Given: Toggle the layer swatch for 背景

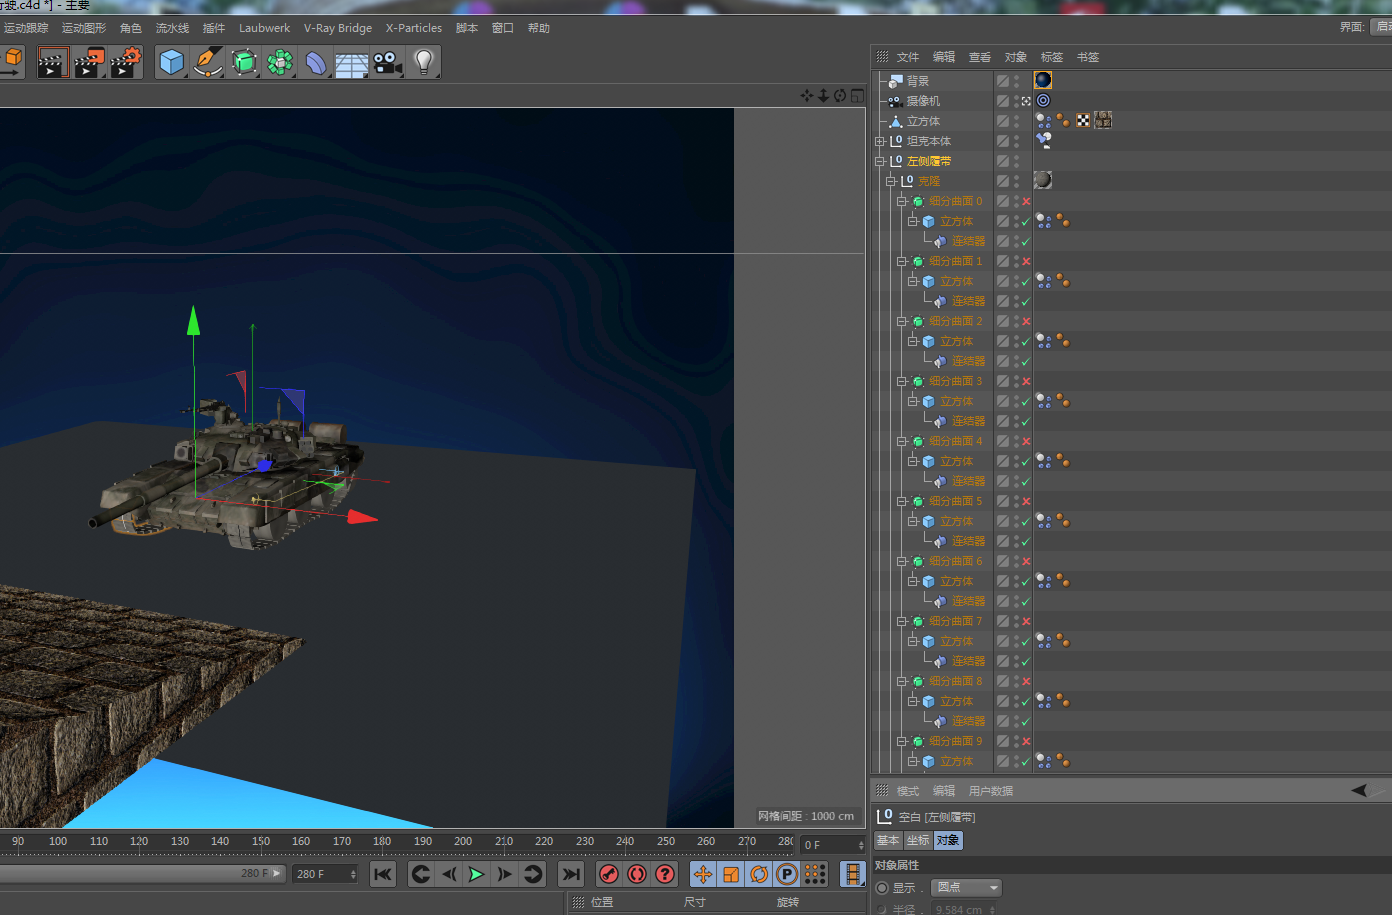Looking at the screenshot, I should pos(1002,81).
